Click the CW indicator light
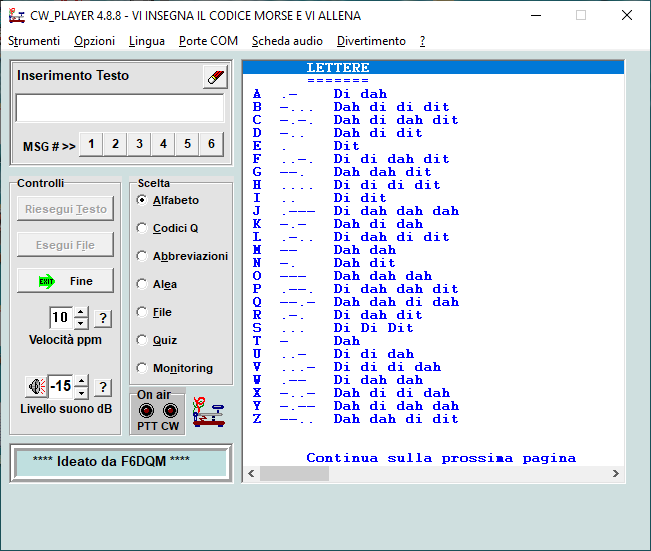 point(170,411)
